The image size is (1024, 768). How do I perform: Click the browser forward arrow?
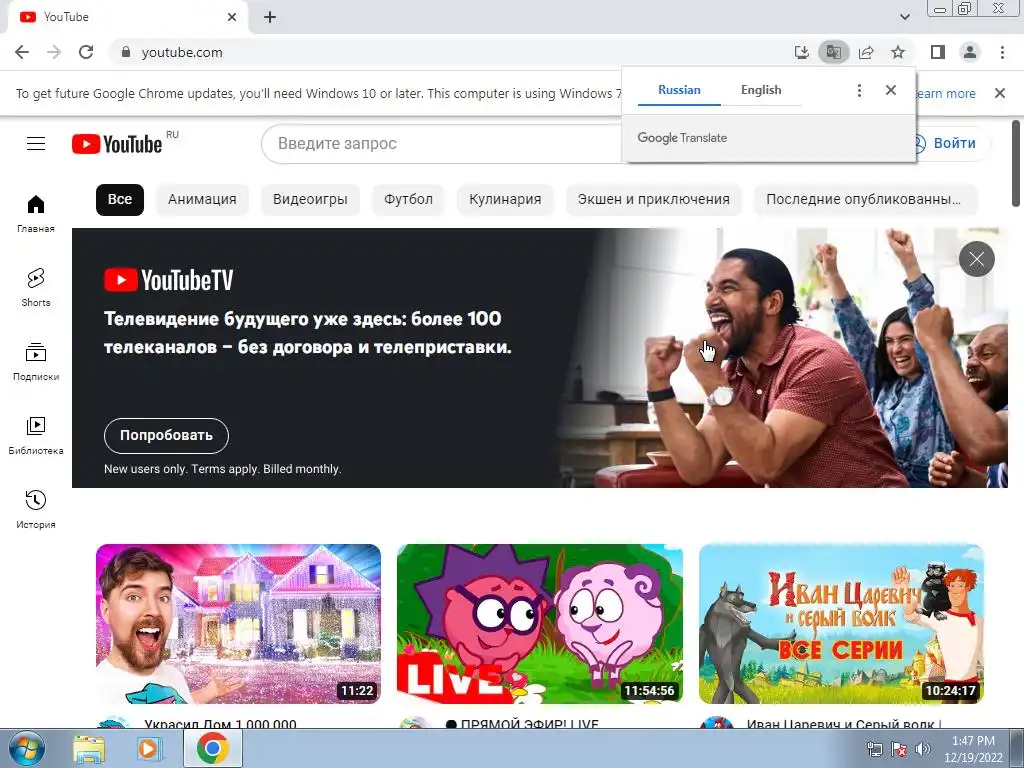tap(54, 52)
